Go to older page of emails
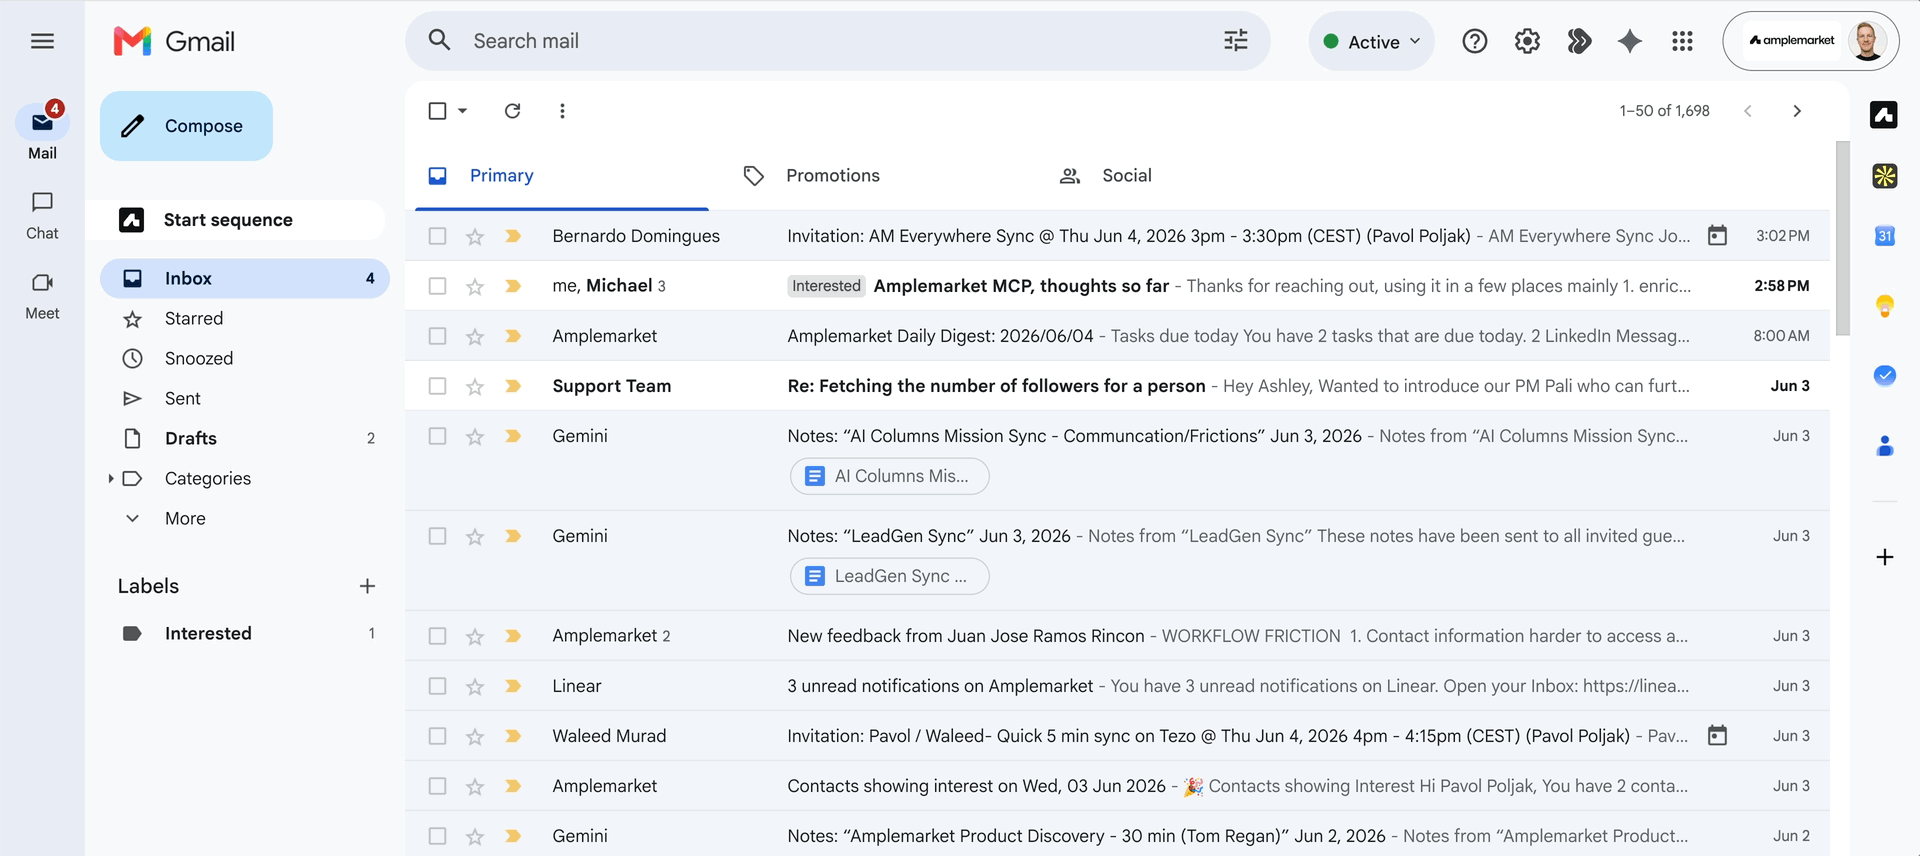 click(x=1797, y=111)
